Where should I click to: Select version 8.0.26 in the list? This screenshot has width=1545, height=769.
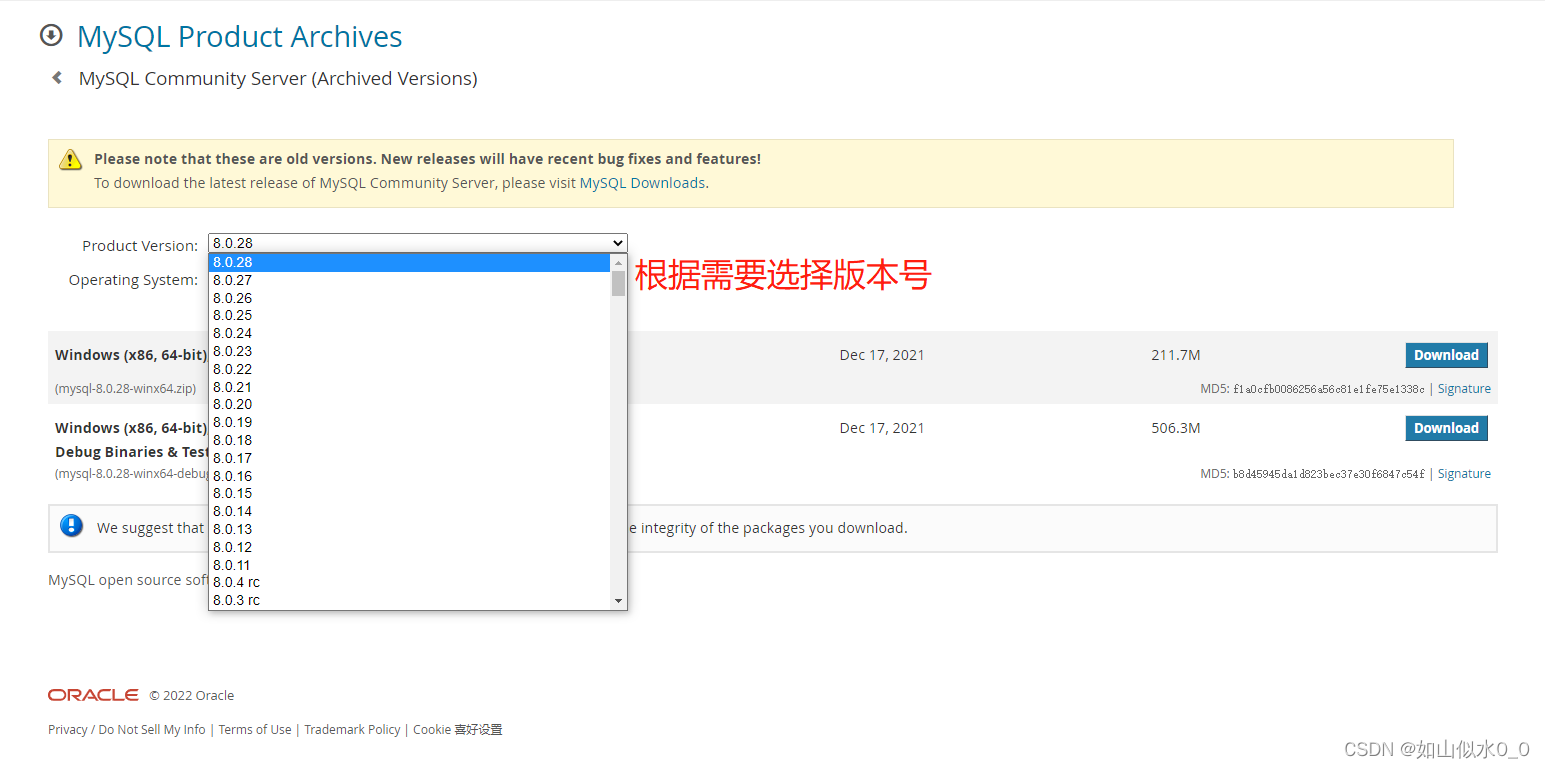pyautogui.click(x=409, y=298)
